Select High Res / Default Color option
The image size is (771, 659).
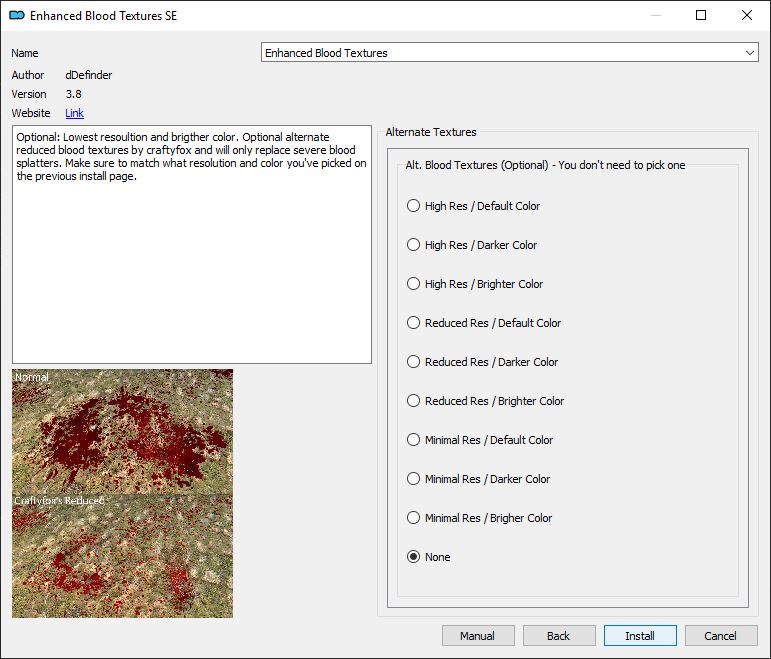coord(414,206)
